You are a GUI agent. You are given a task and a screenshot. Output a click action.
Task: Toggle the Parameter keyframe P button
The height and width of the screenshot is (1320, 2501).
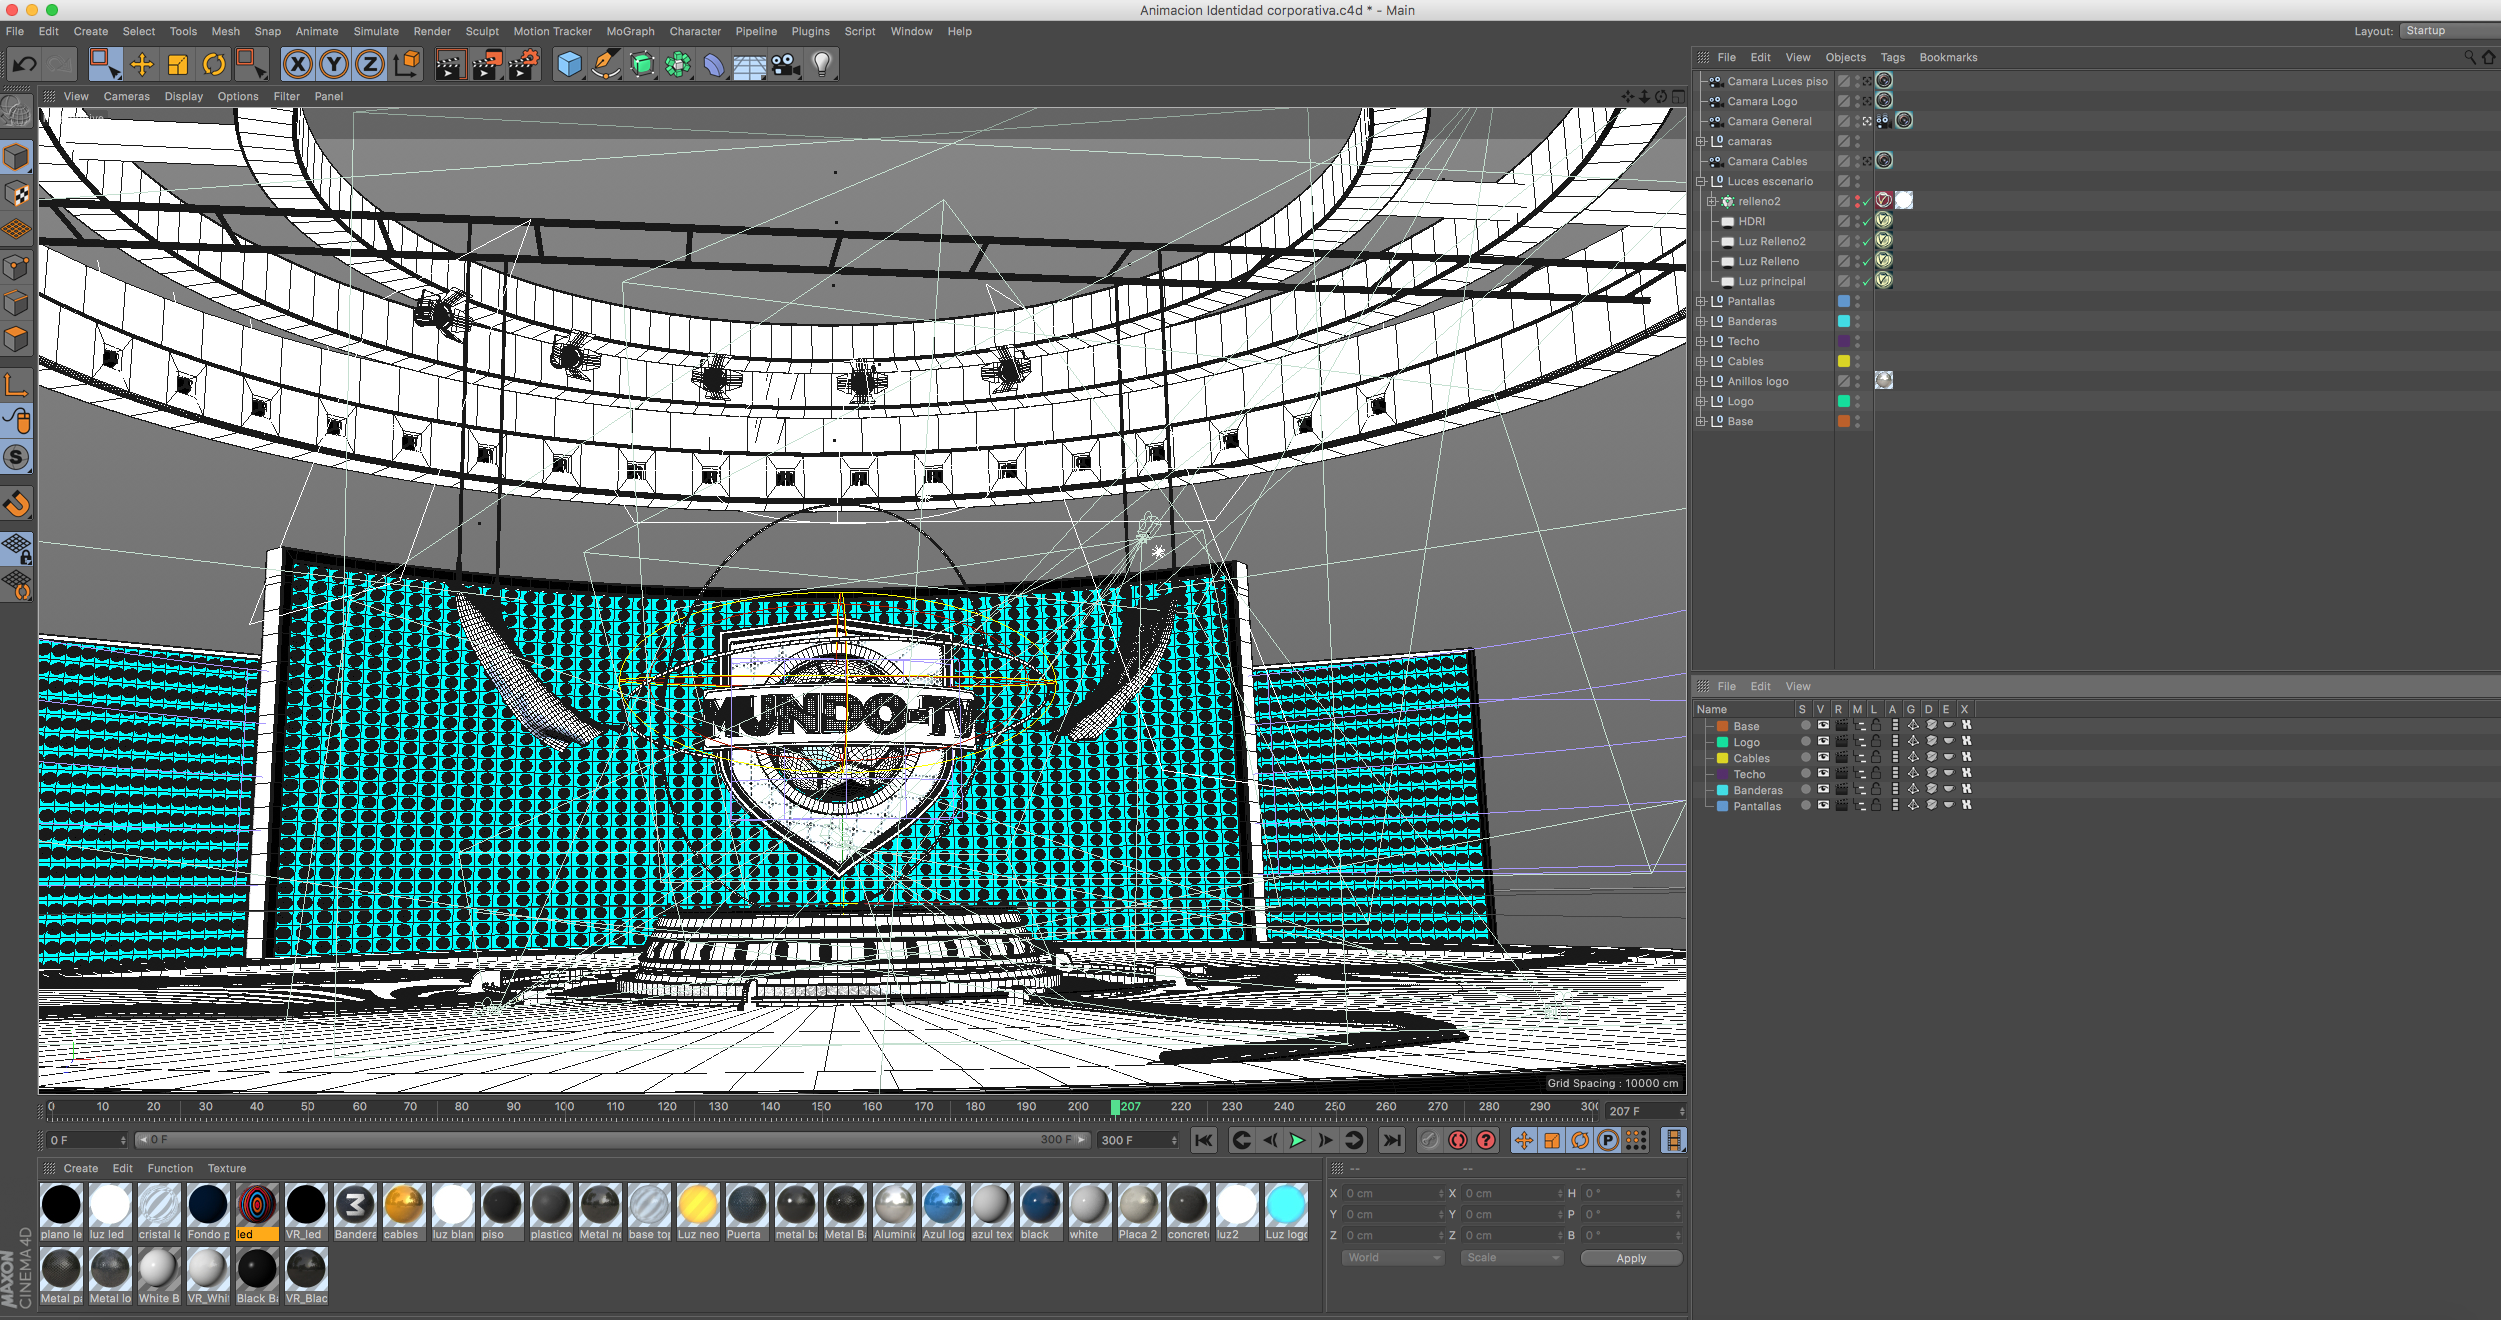pos(1608,1140)
